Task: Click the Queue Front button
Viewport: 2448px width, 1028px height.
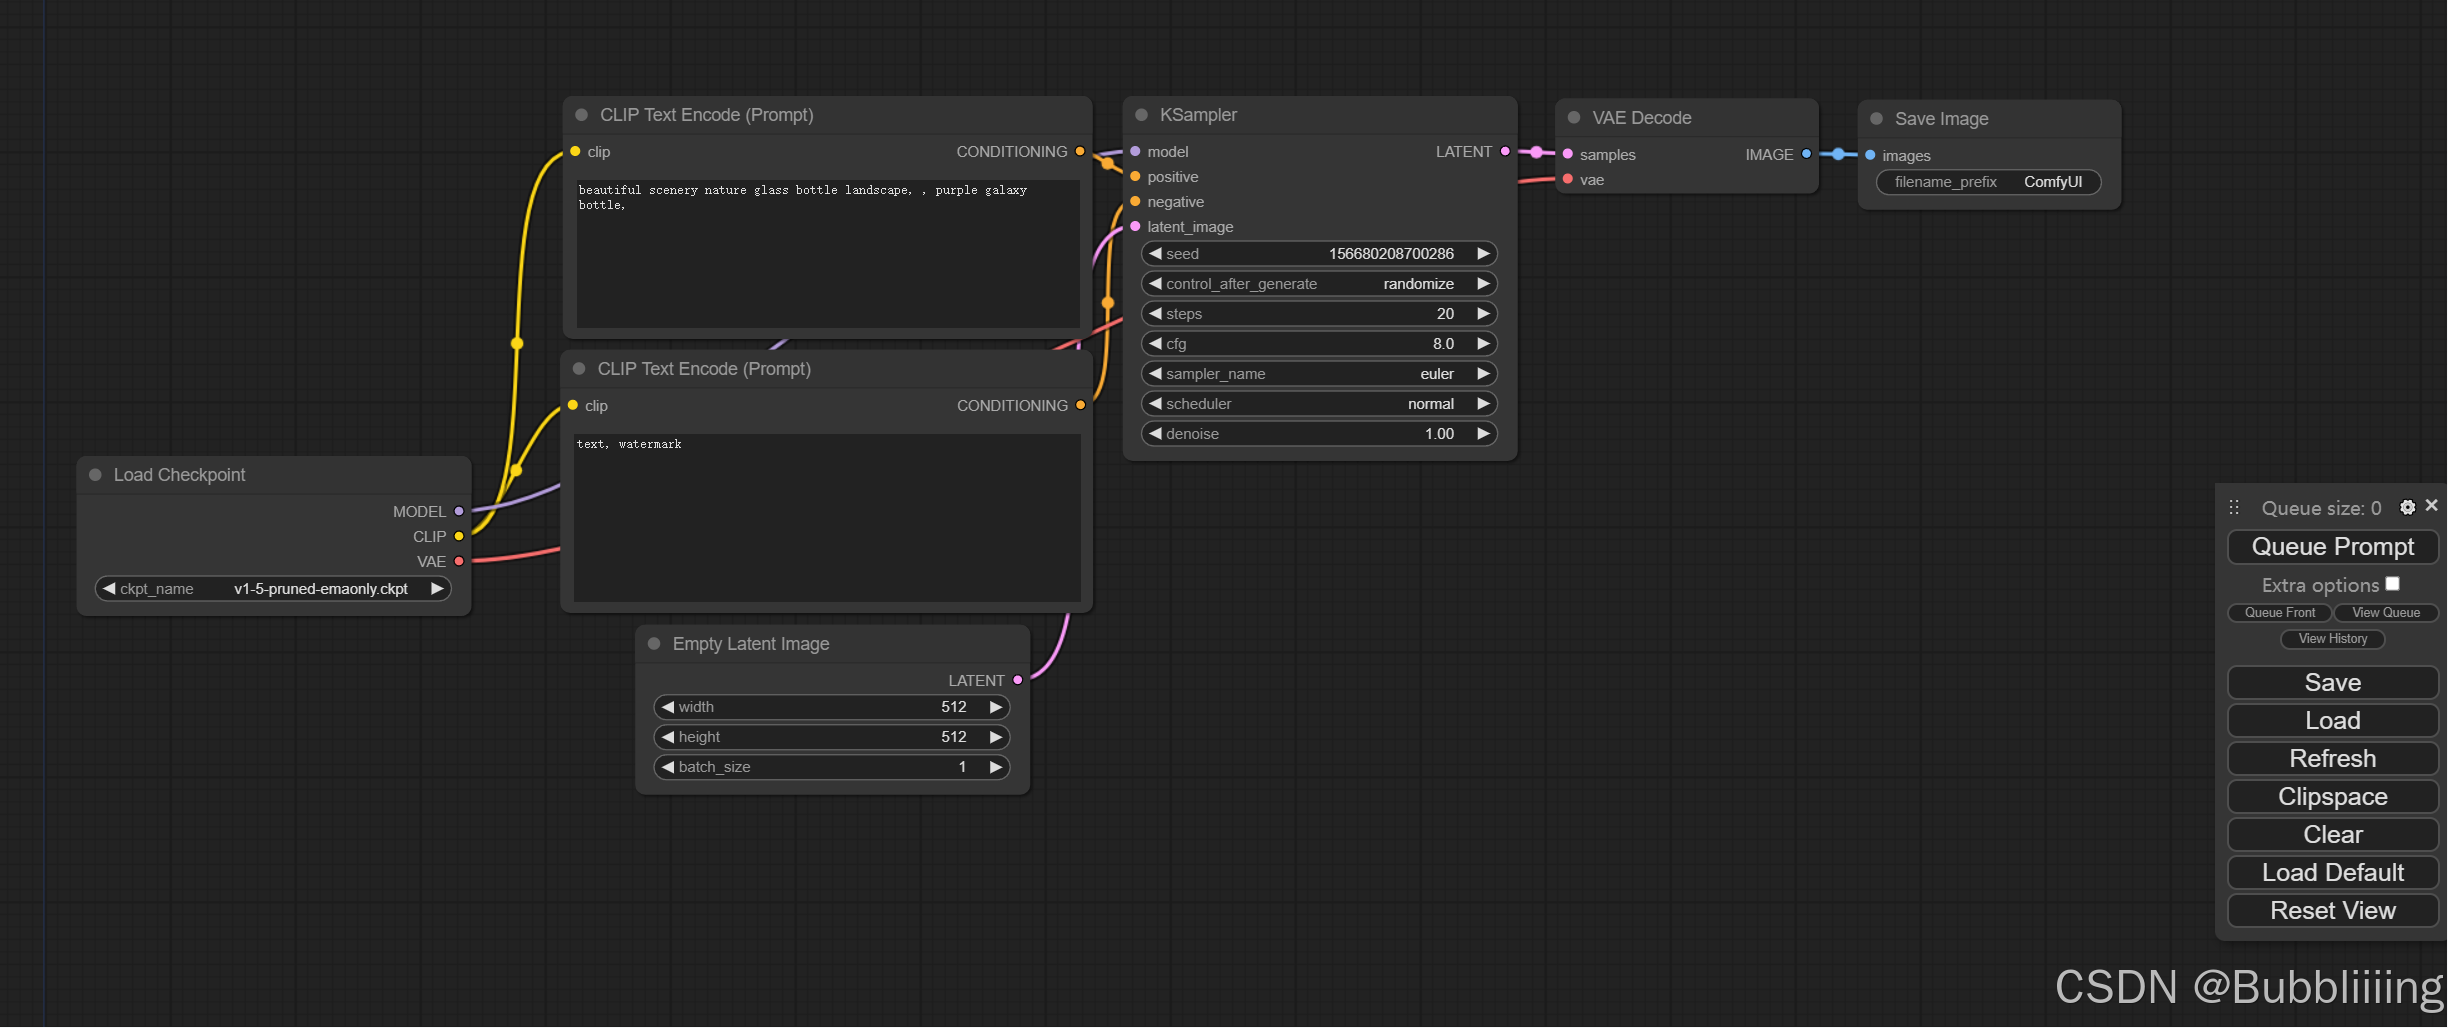Action: coord(2280,613)
